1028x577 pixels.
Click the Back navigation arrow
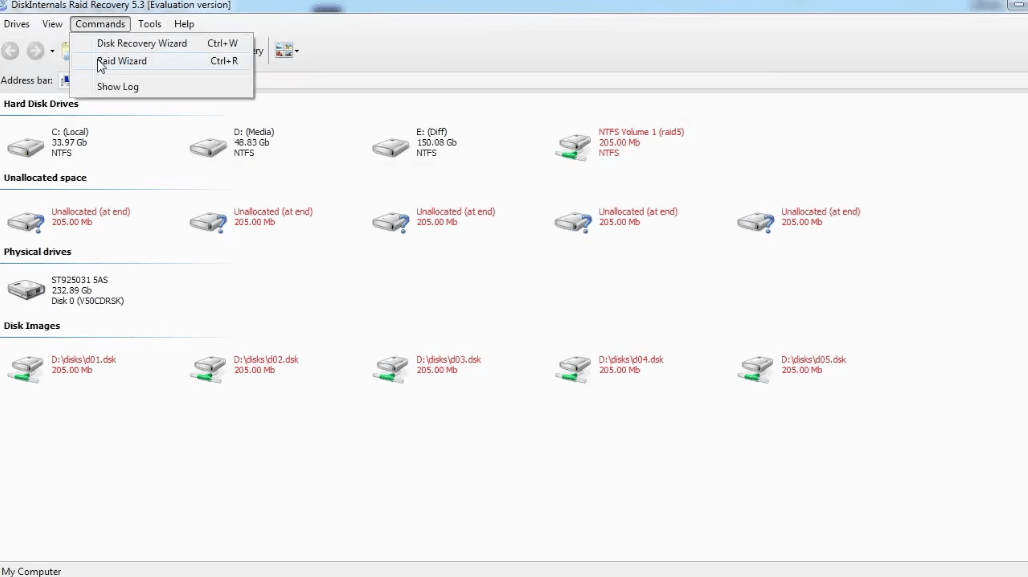click(x=10, y=51)
